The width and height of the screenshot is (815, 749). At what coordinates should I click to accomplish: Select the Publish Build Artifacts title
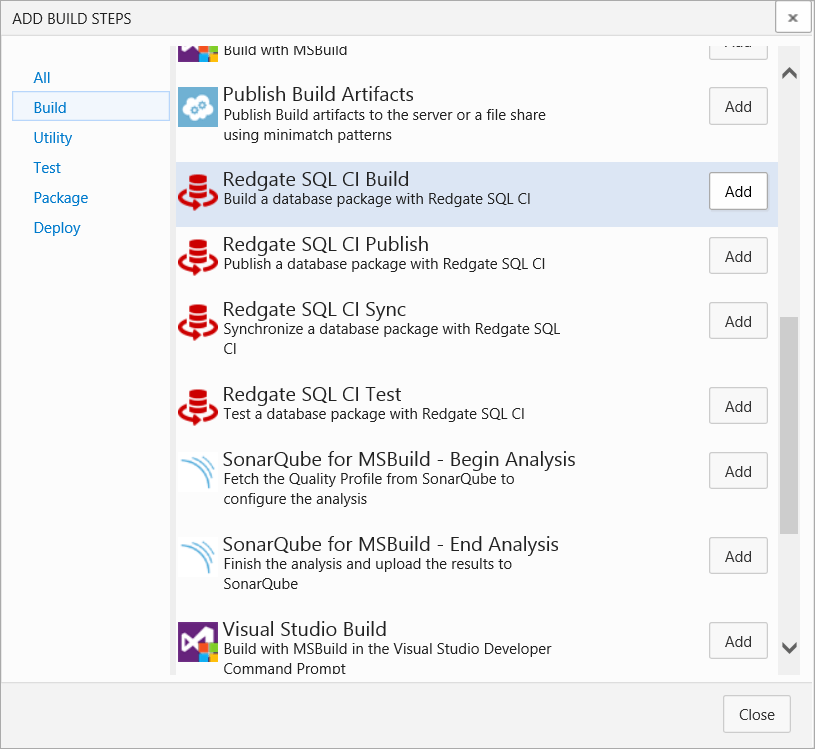[x=318, y=95]
